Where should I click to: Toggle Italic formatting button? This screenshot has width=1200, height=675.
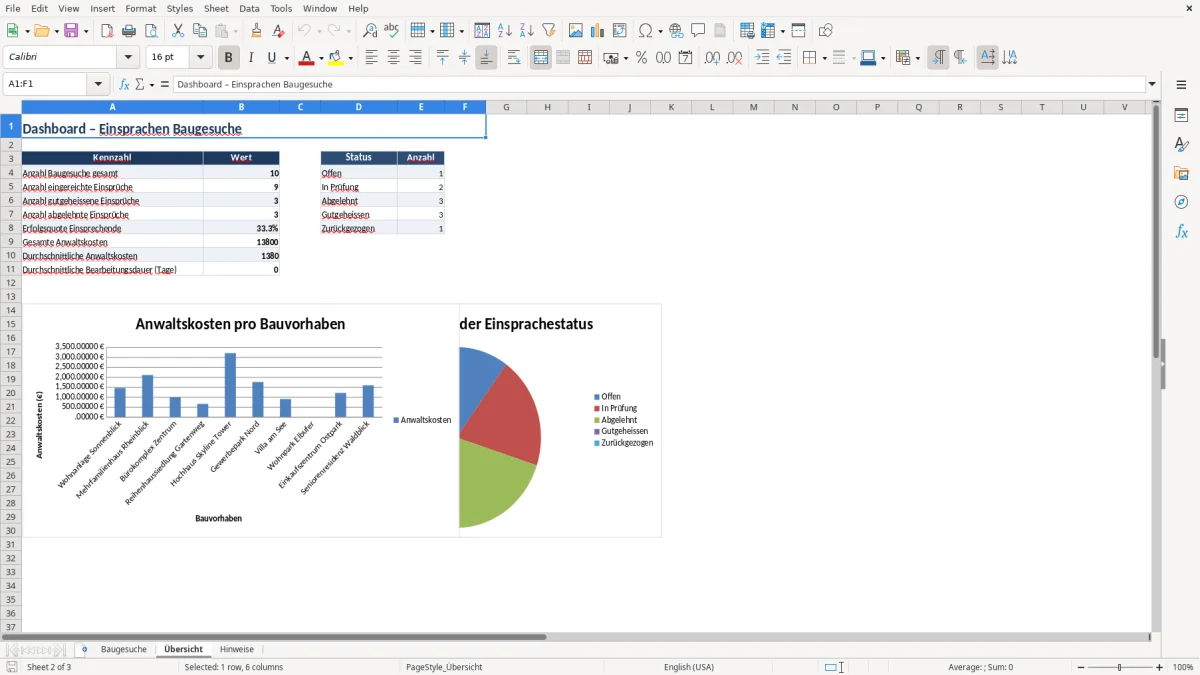pyautogui.click(x=250, y=58)
